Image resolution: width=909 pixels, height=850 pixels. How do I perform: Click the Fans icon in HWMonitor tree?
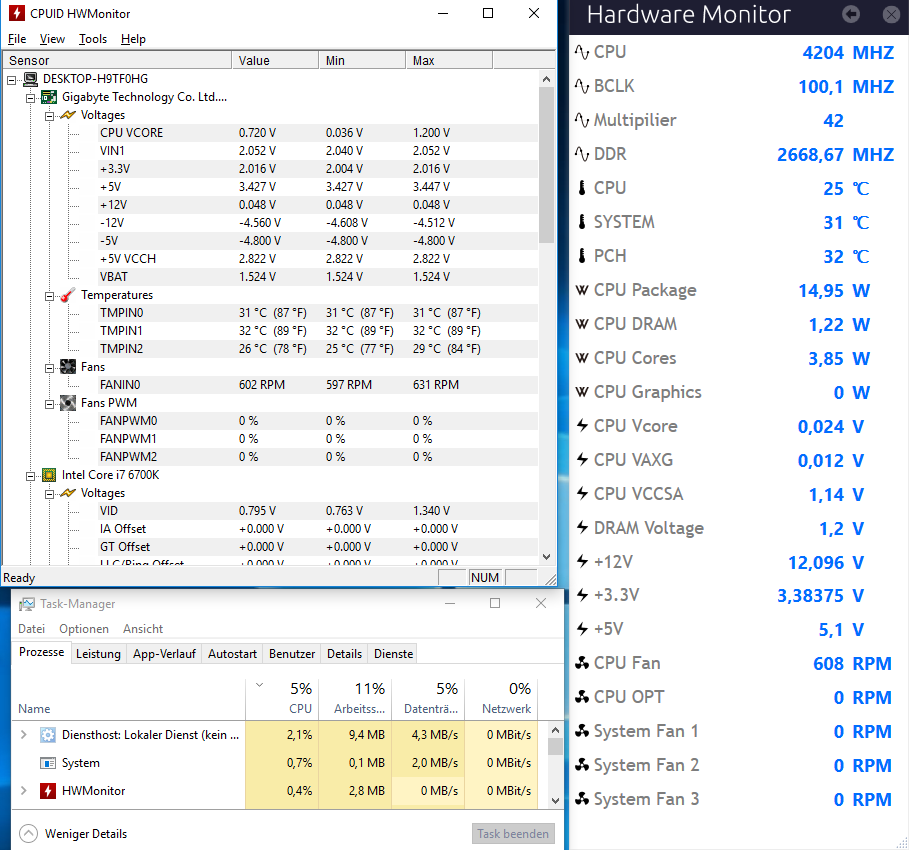click(68, 367)
